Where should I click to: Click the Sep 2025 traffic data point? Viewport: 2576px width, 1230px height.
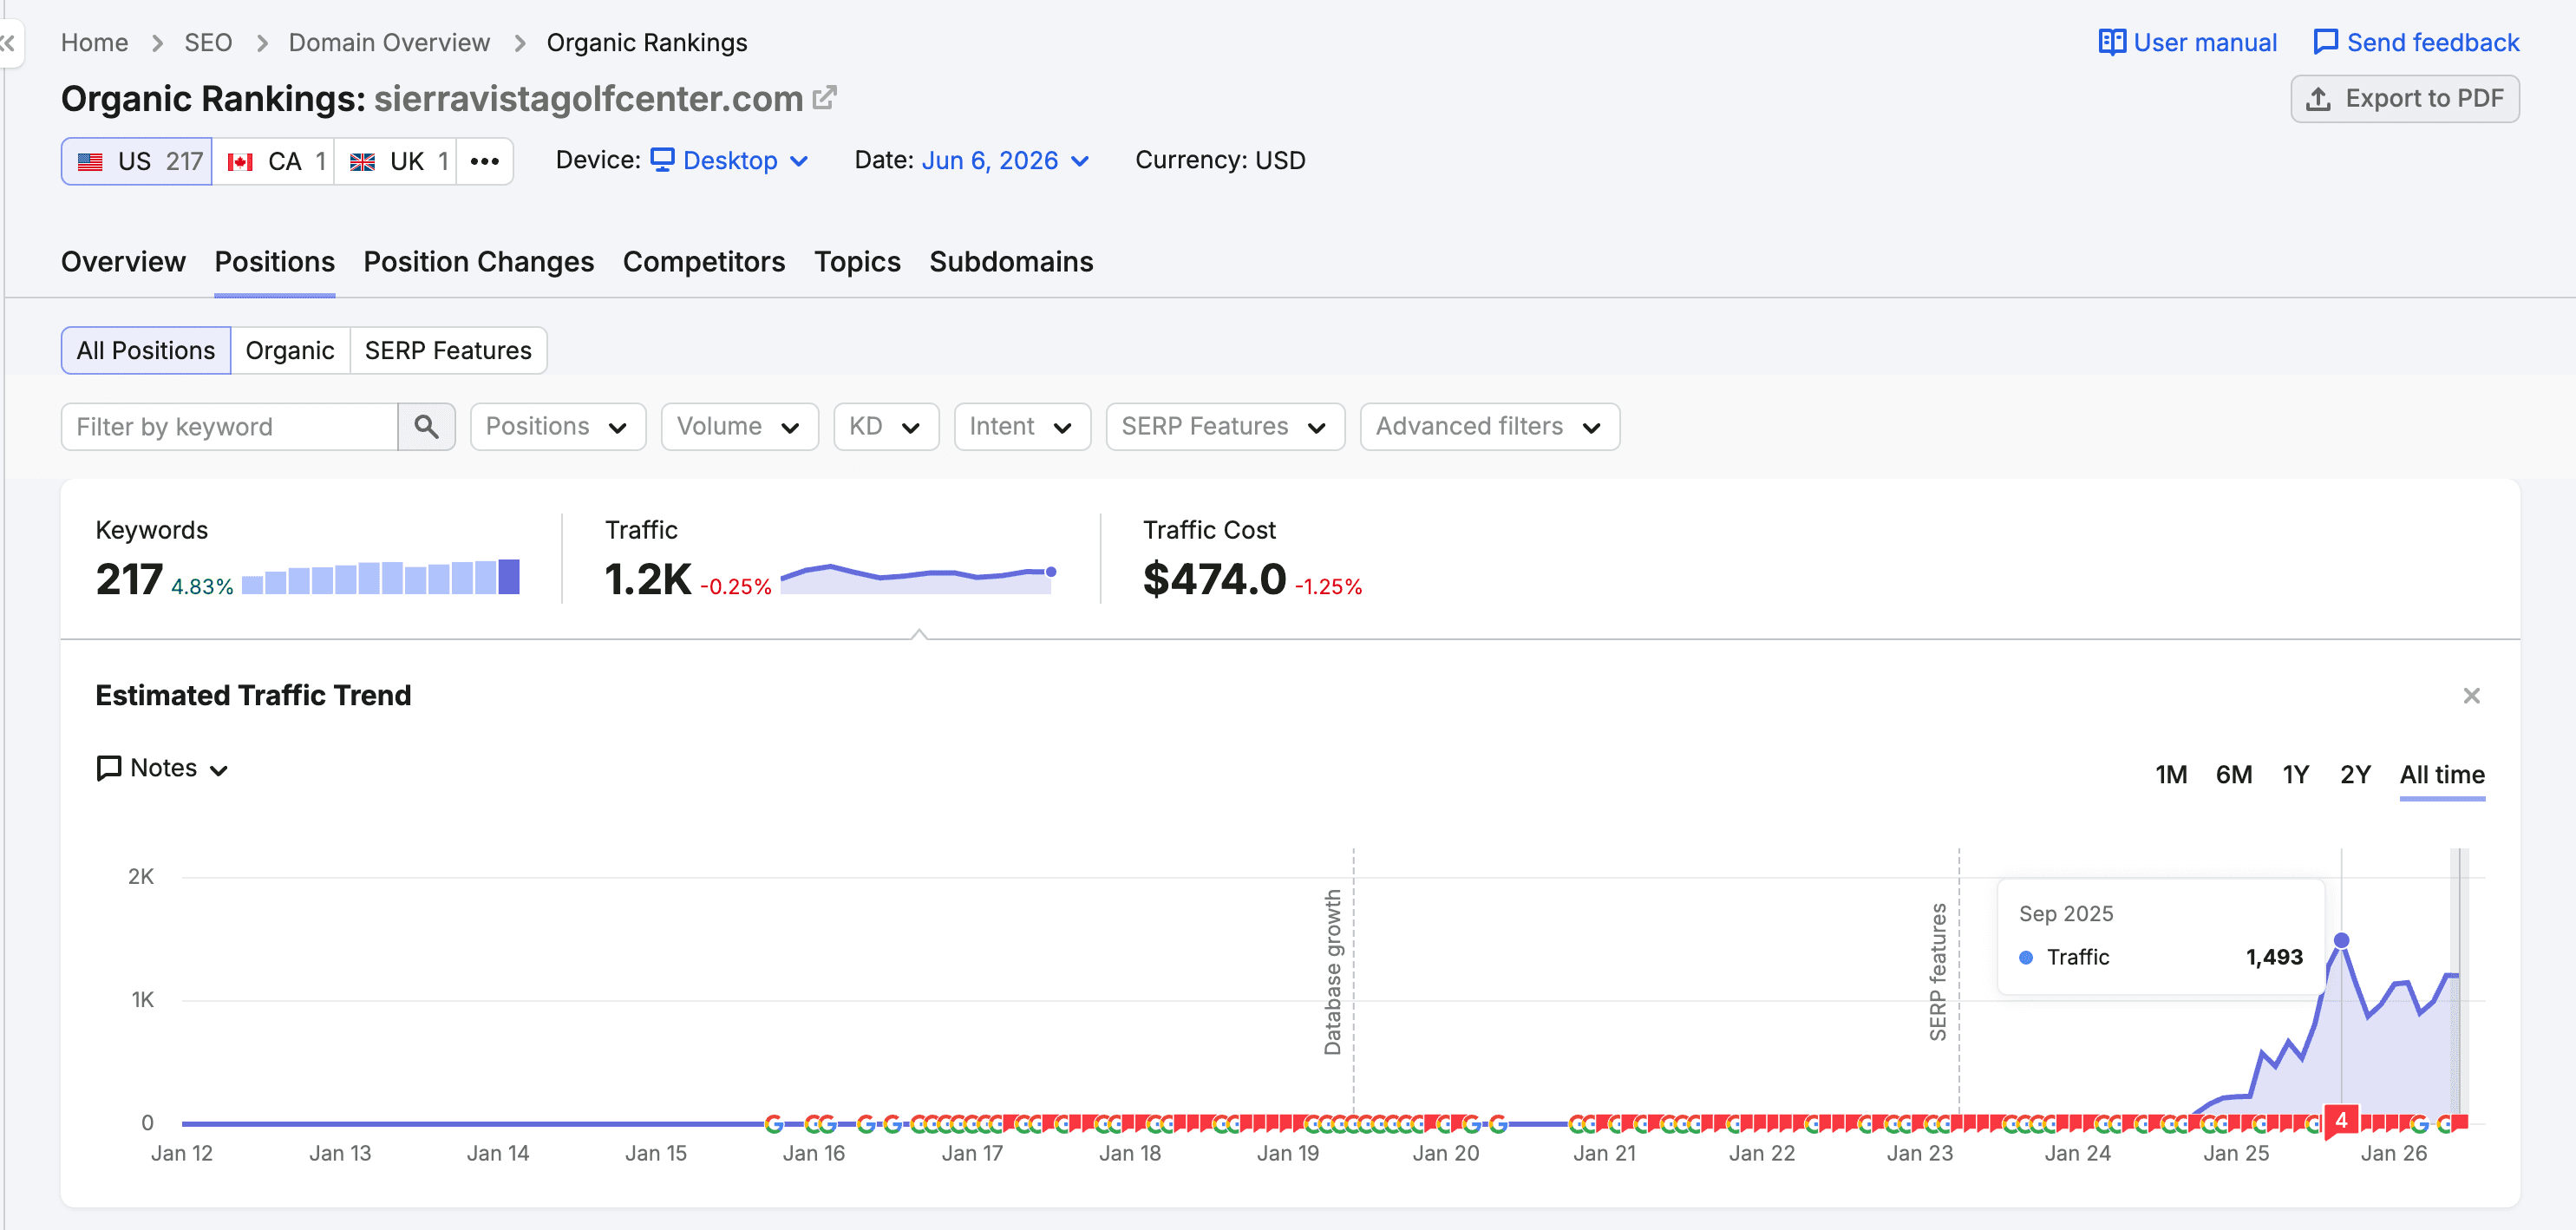point(2341,940)
